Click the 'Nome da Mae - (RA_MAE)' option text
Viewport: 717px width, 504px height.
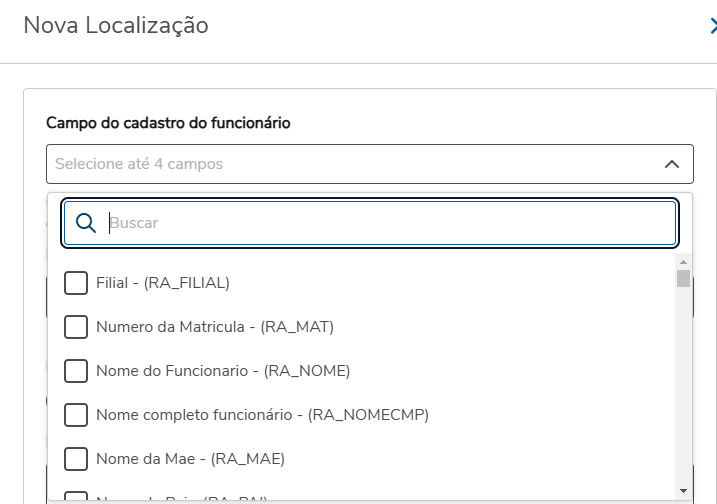point(190,459)
